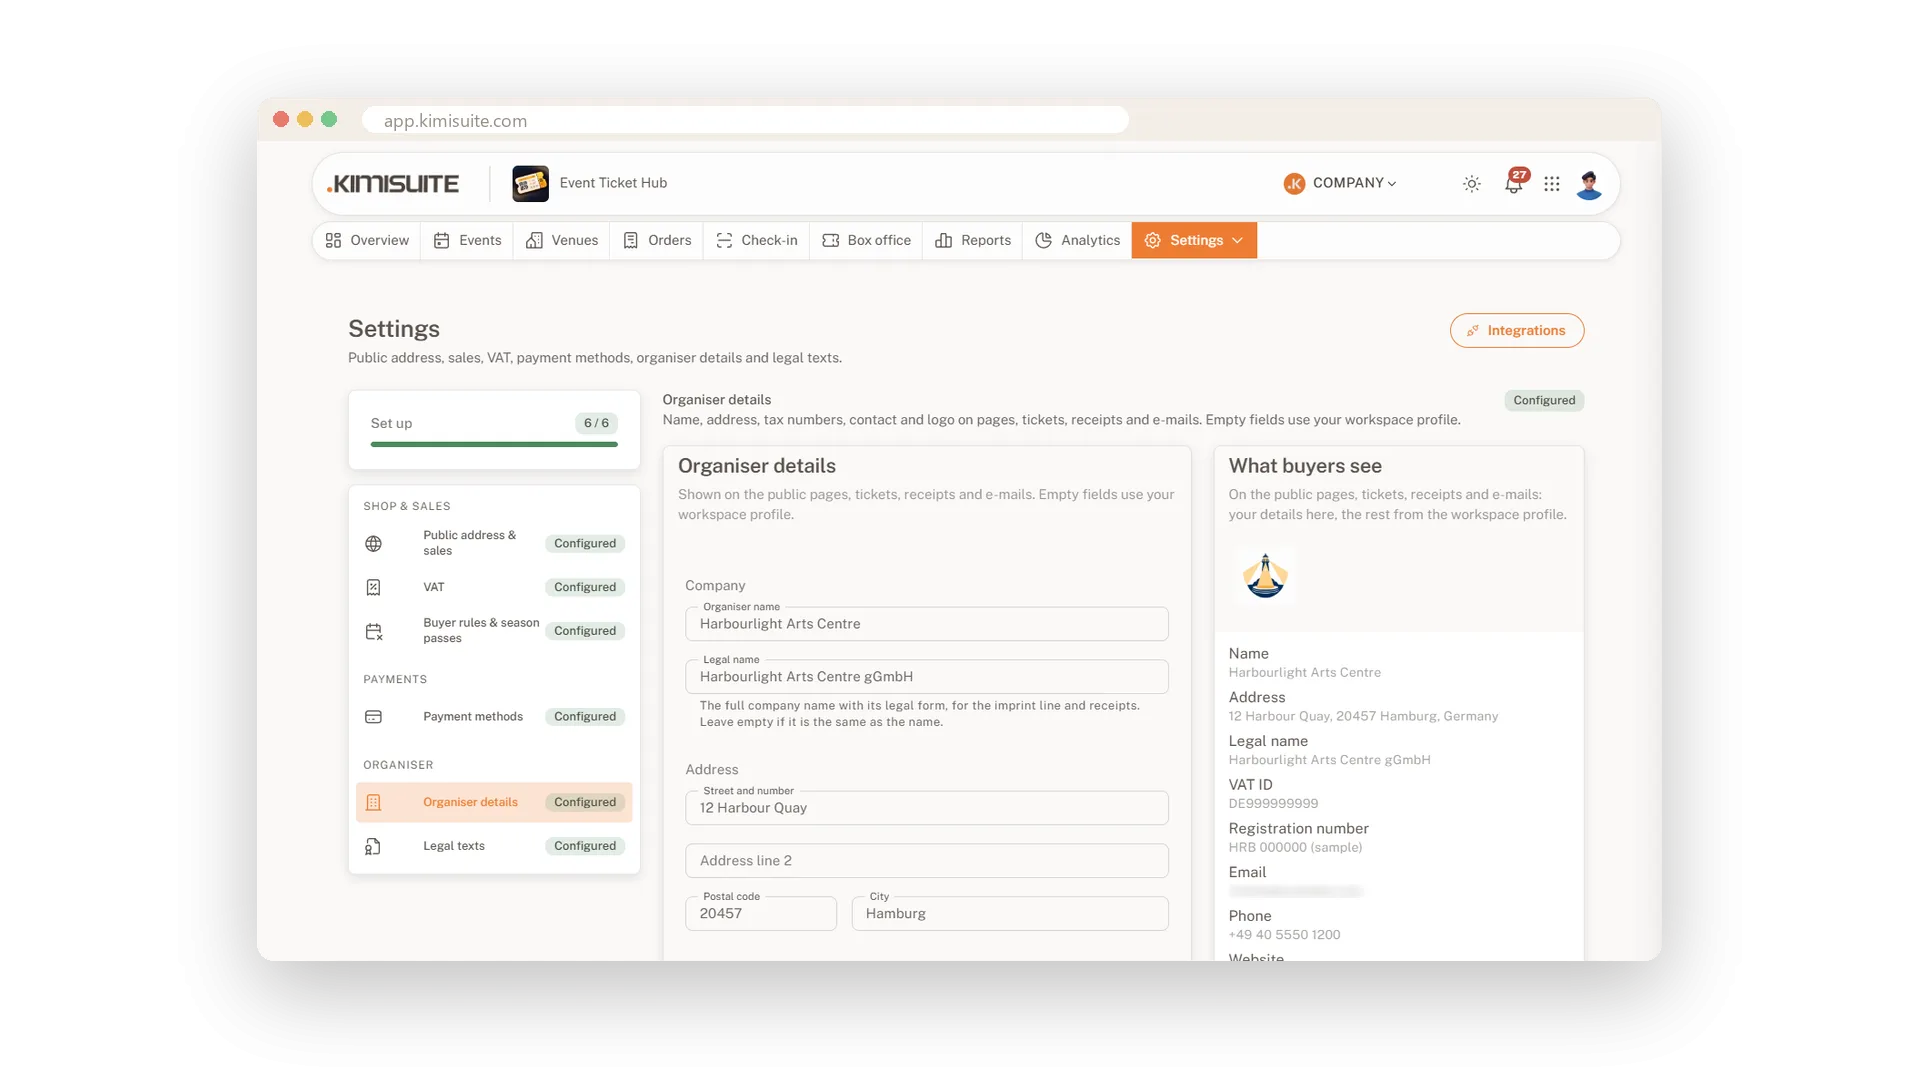
Task: Click the Organiser name input field
Action: pos(927,624)
